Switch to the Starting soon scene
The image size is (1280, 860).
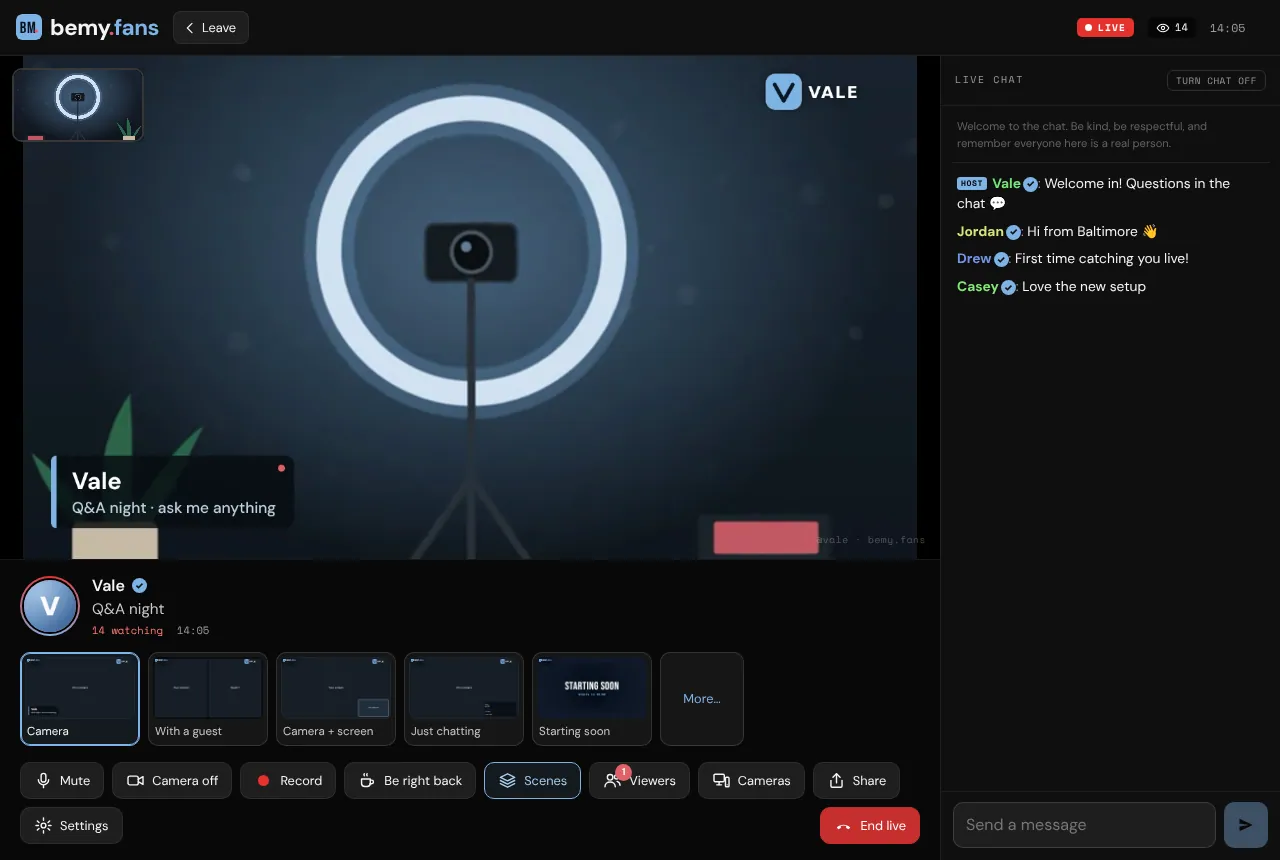click(592, 699)
